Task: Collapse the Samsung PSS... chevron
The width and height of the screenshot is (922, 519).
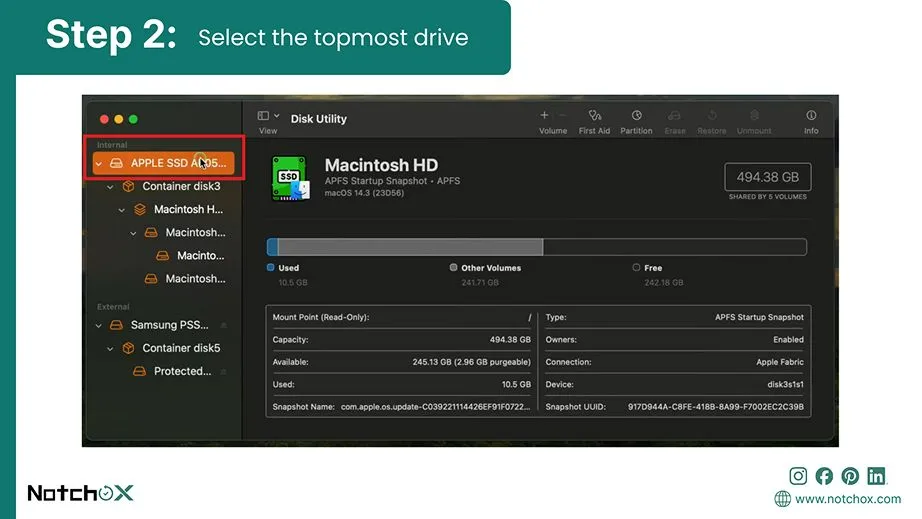Action: (x=99, y=326)
